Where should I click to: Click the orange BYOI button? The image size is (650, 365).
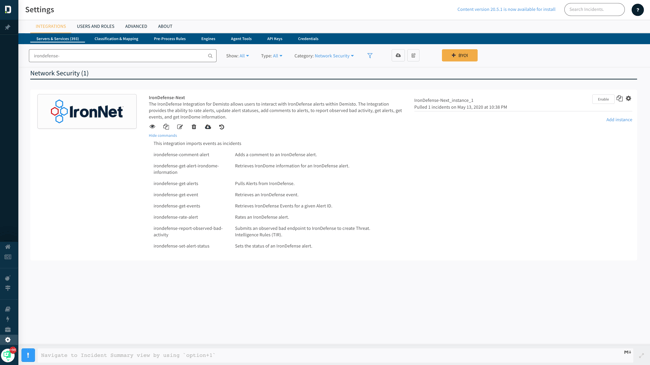[x=459, y=55]
